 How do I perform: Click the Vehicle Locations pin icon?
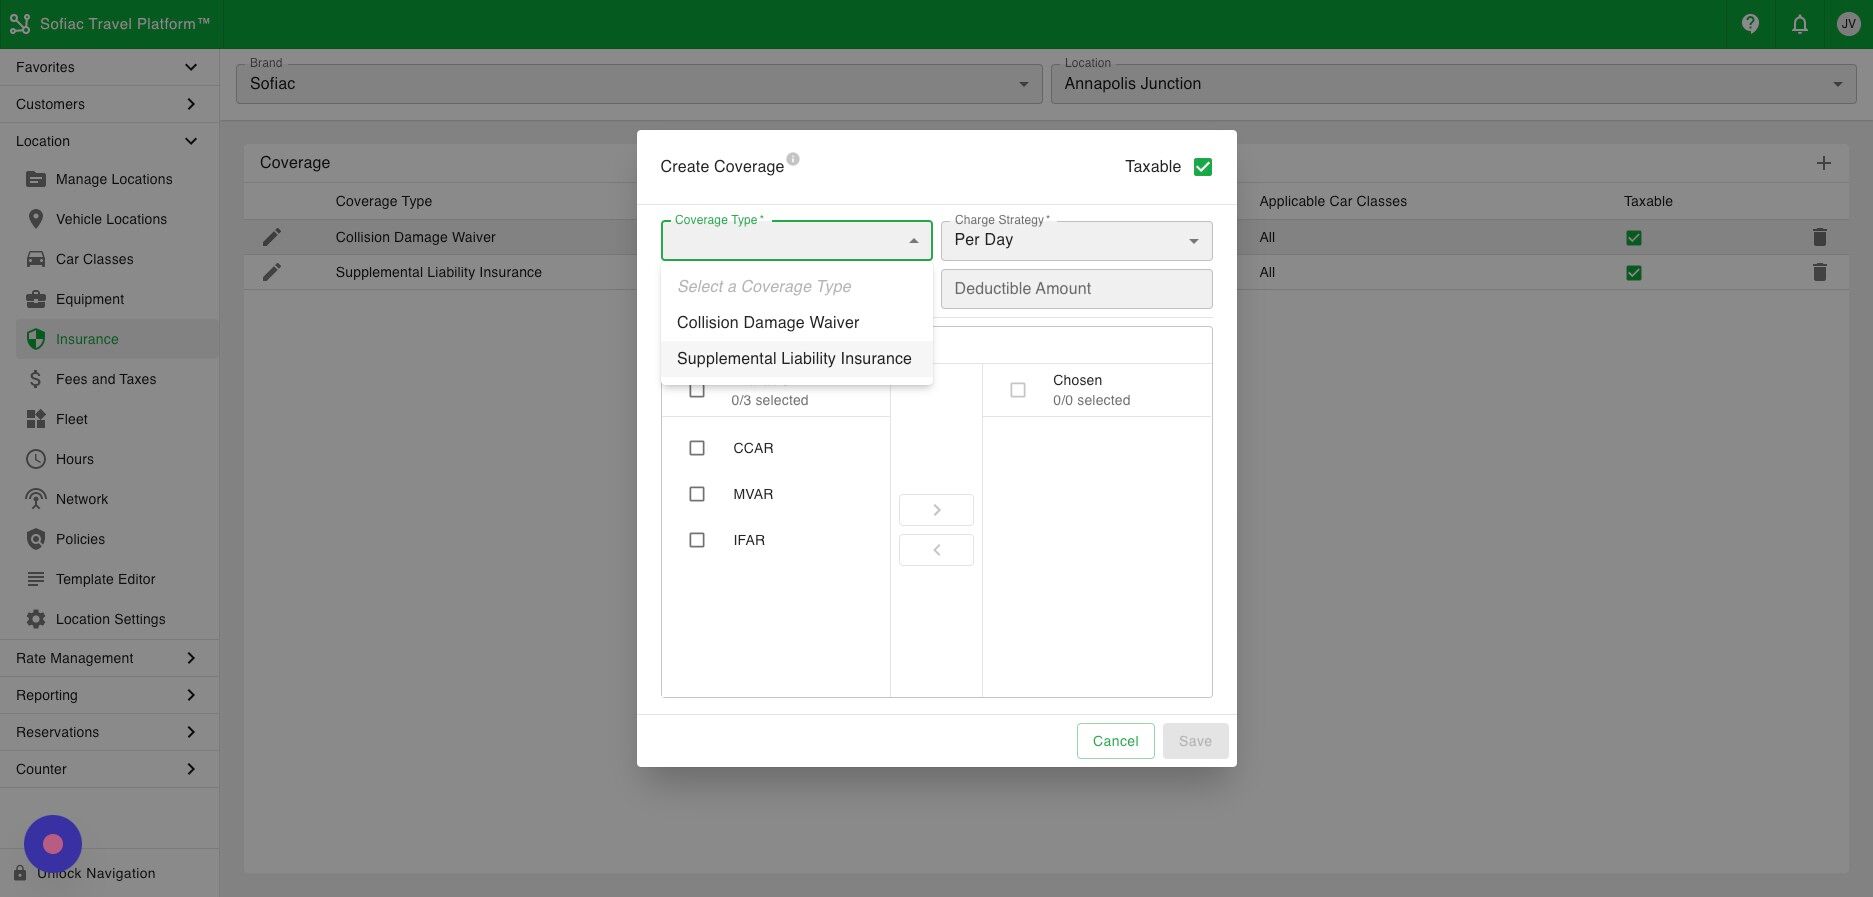point(36,219)
